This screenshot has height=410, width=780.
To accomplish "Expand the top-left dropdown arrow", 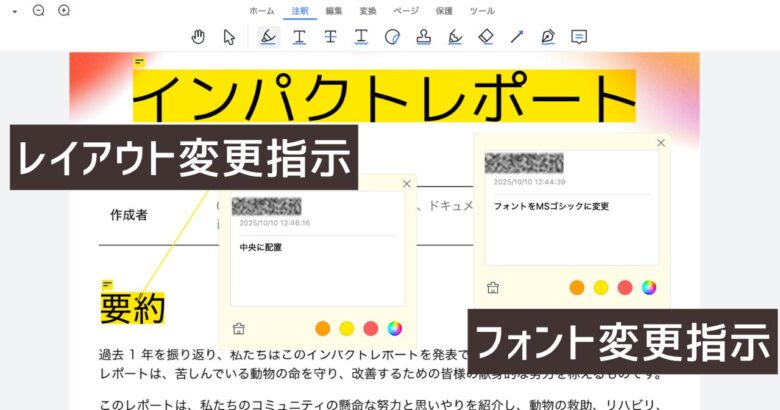I will [15, 11].
